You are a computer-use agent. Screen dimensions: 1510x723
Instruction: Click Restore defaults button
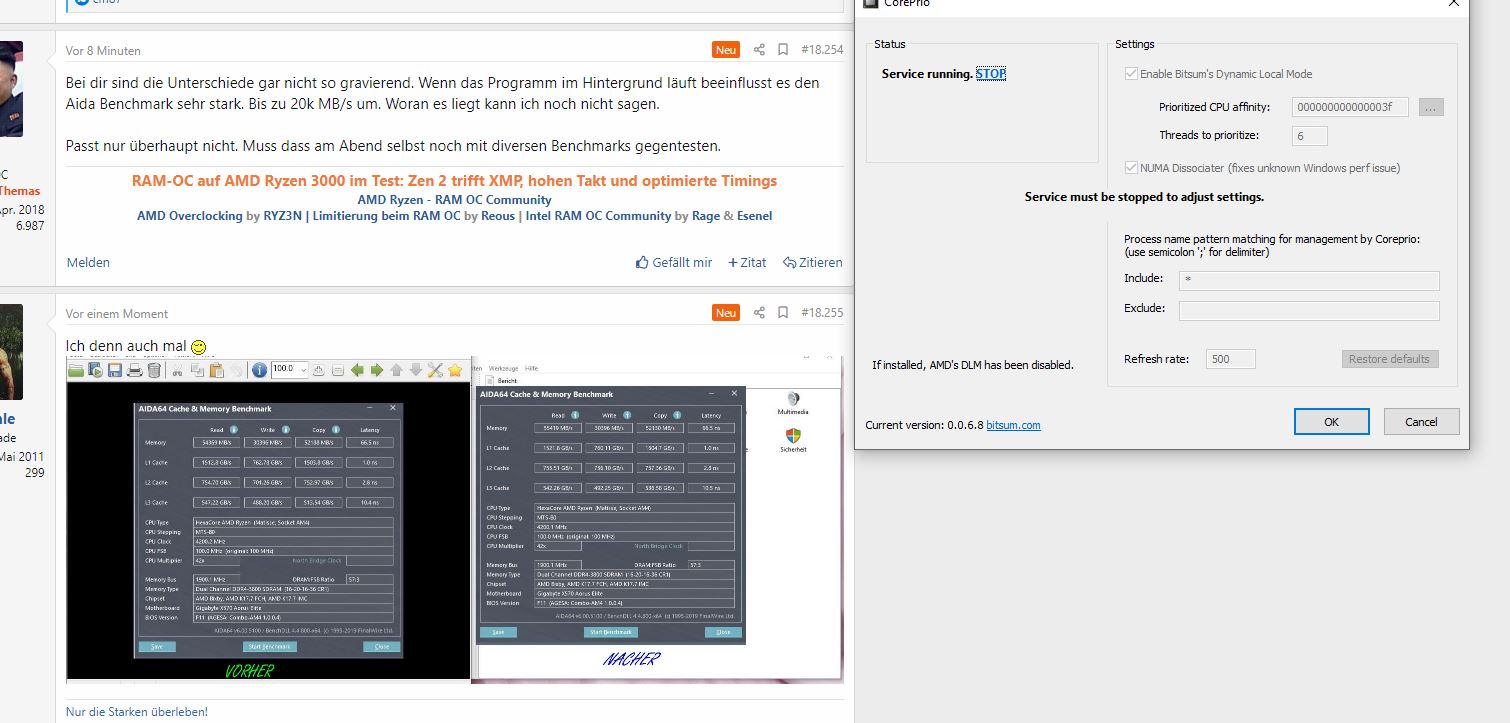coord(1390,359)
